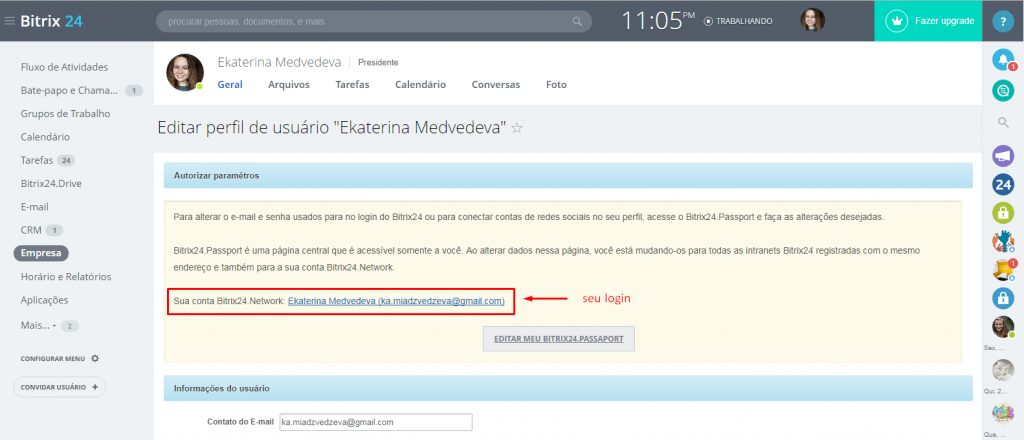
Task: Open chat with gray avatar marked Qui
Action: coord(1003,370)
